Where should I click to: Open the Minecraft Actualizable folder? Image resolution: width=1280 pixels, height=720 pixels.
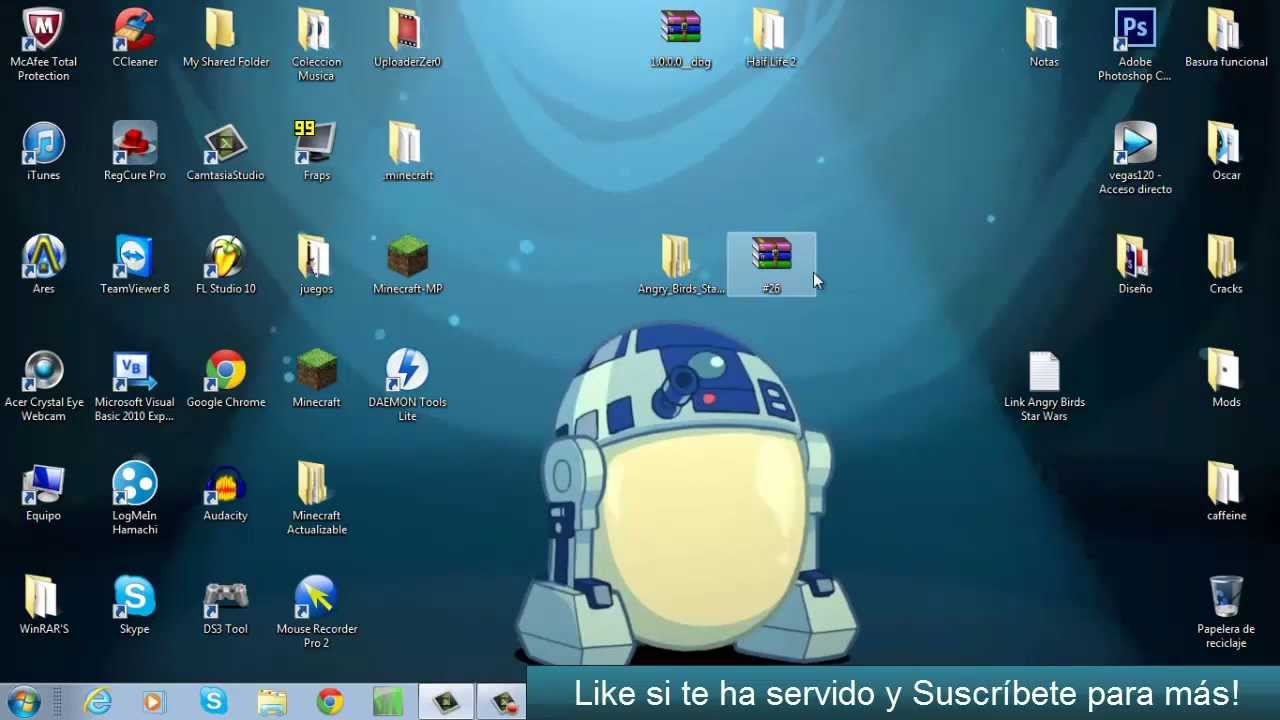coord(316,499)
